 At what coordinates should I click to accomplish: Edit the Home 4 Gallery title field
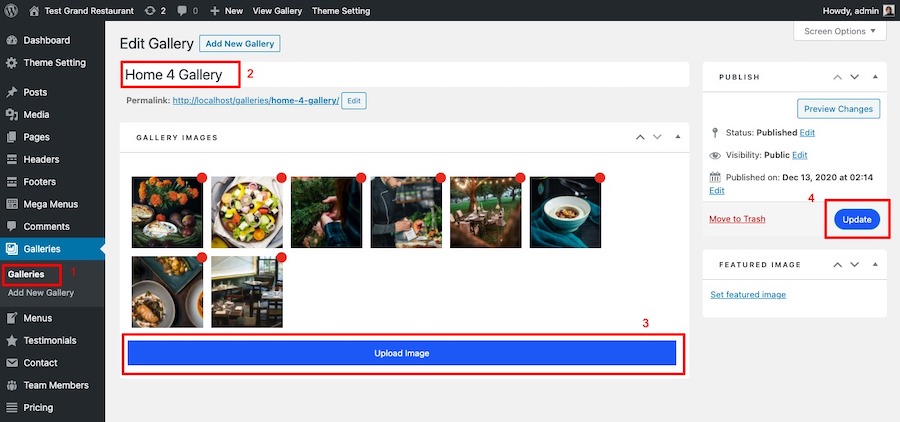coord(400,75)
